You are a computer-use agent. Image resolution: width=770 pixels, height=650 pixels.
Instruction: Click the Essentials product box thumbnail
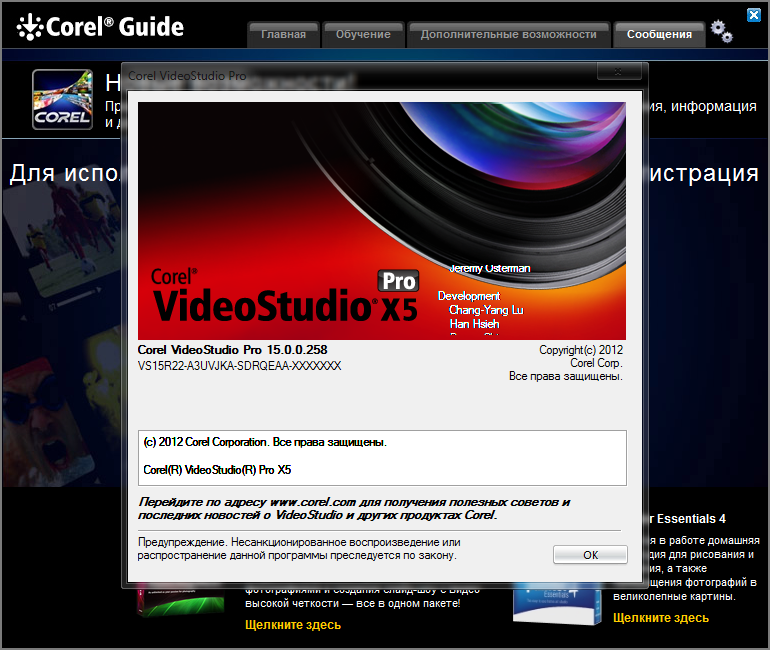pos(557,605)
